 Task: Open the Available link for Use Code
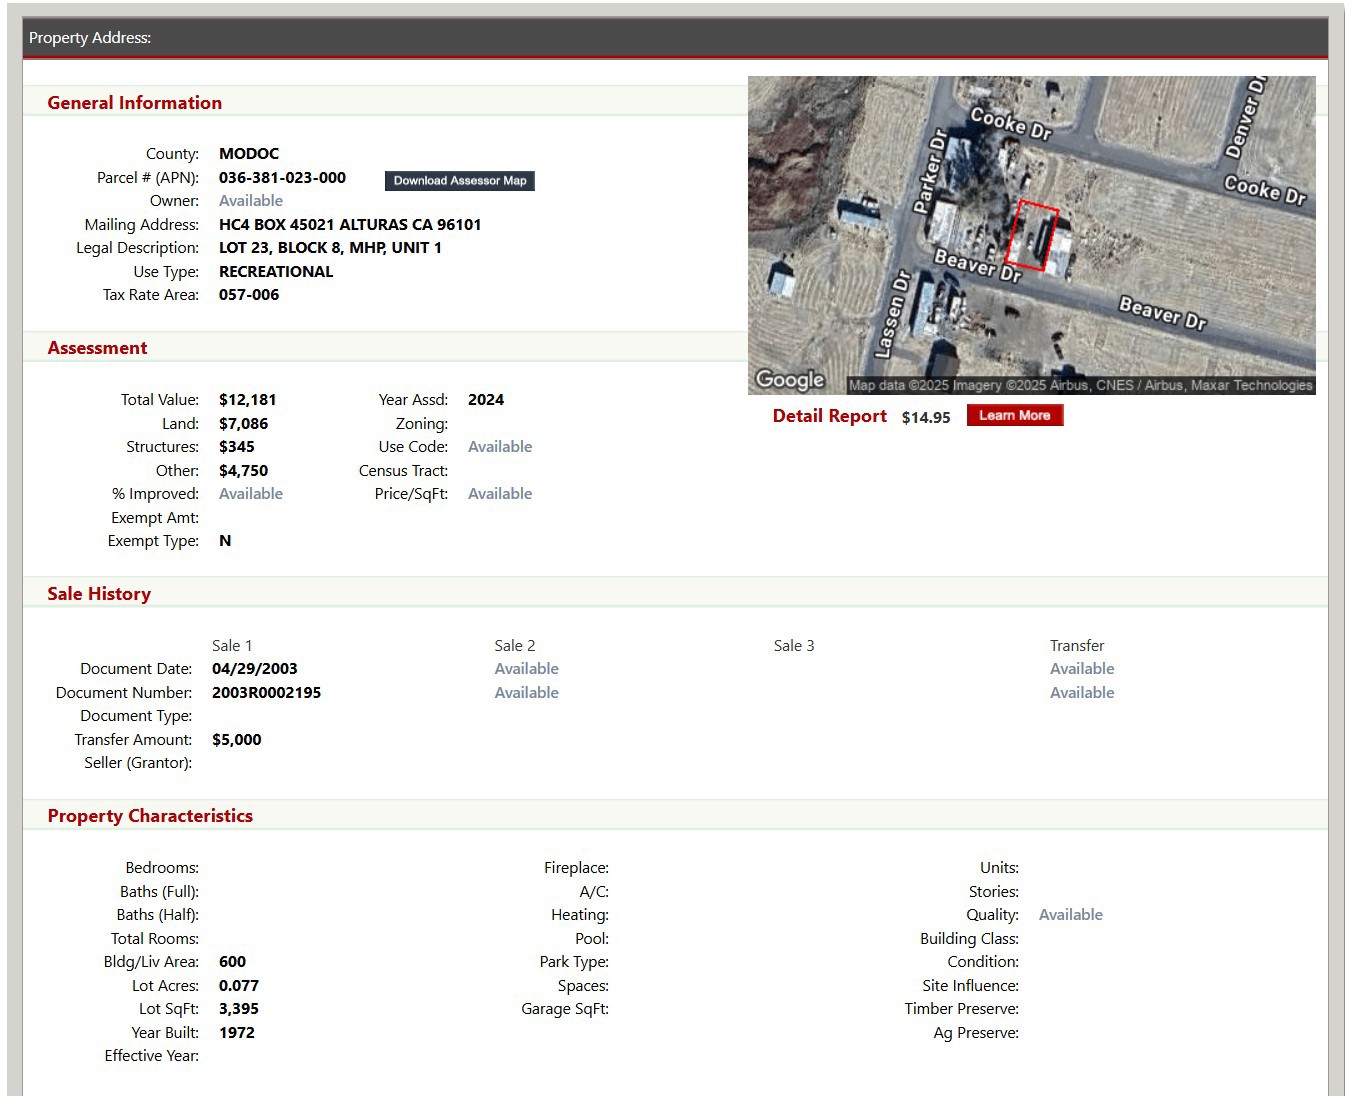(499, 447)
